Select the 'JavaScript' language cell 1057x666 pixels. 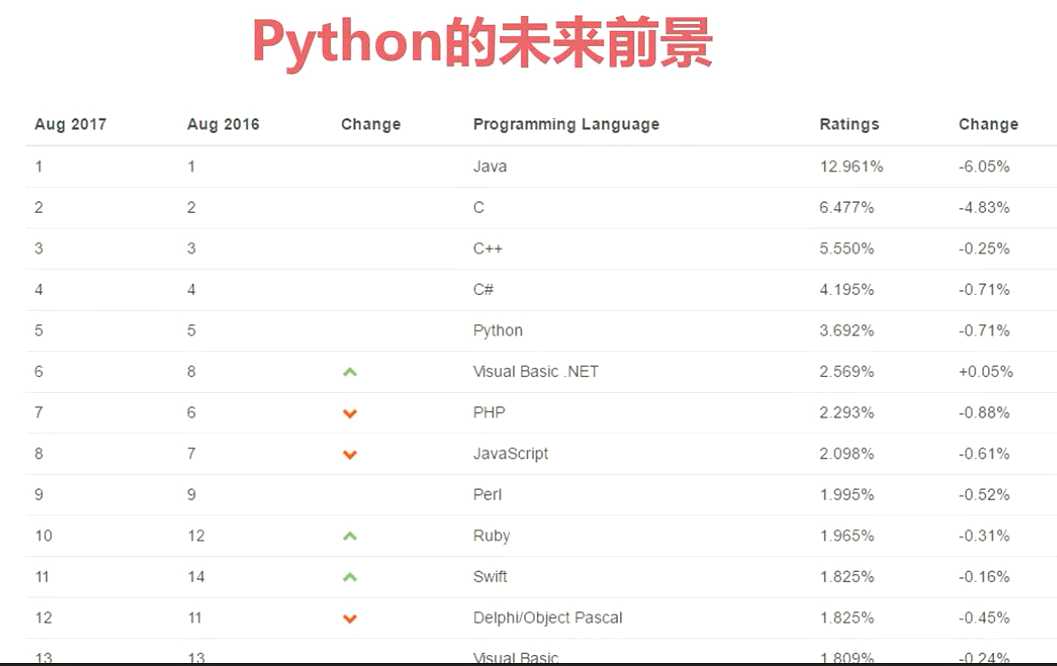pyautogui.click(x=511, y=454)
